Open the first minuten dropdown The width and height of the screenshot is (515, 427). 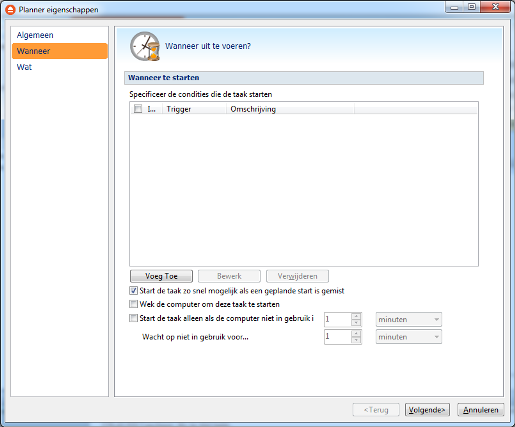coord(409,319)
